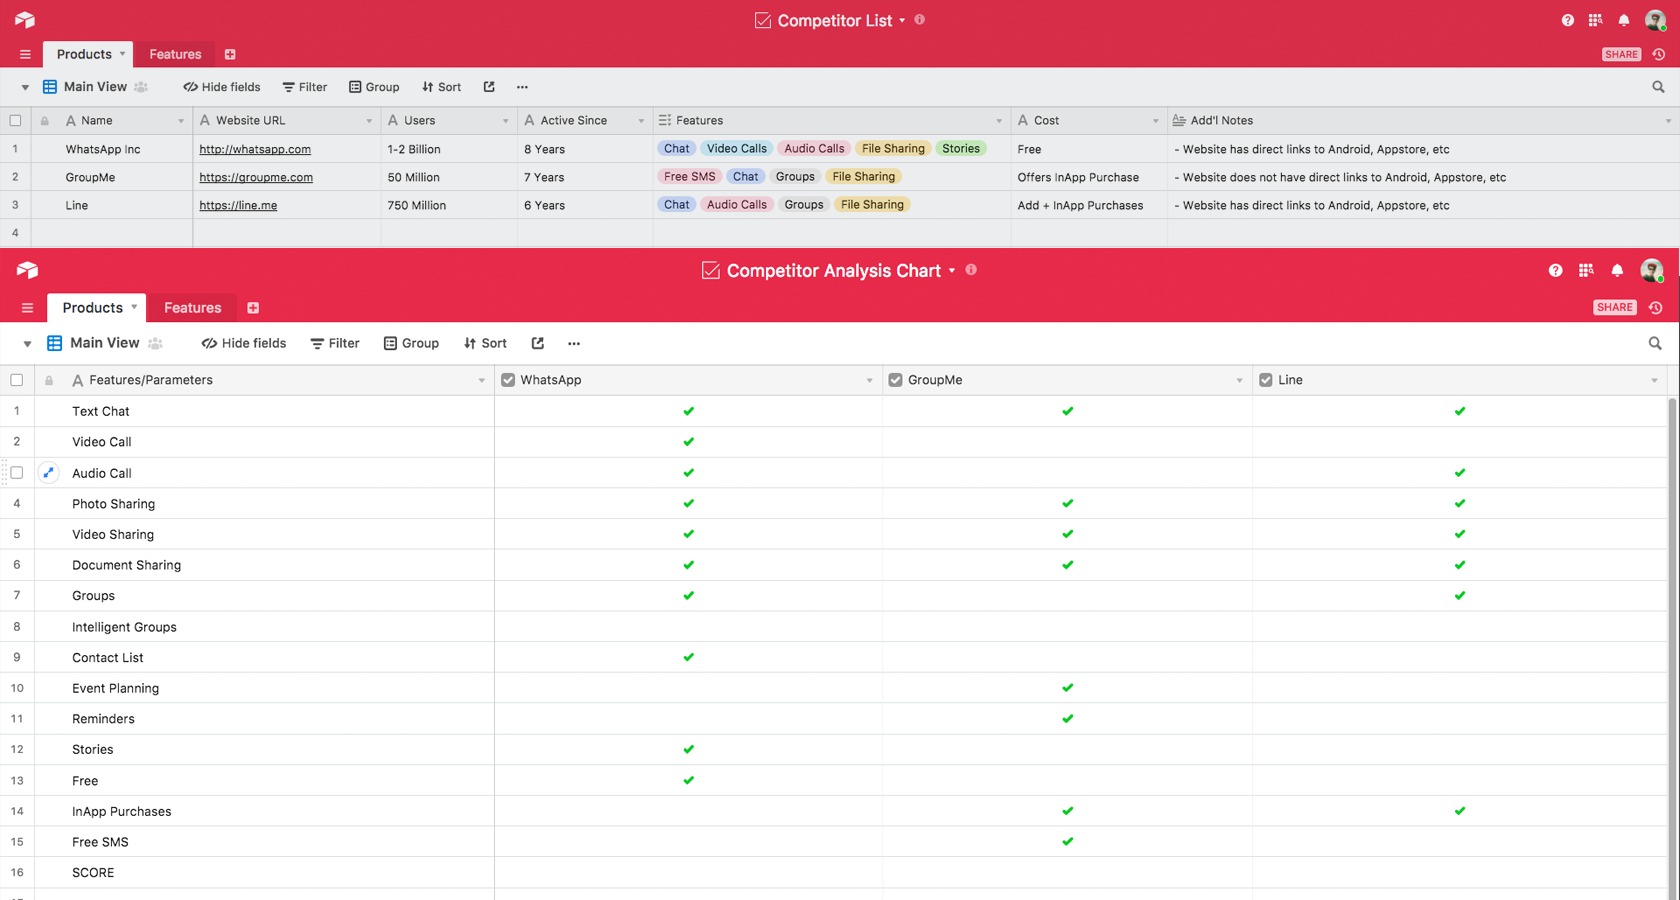Click Hide fields in Competitor Analysis Chart toolbar
The width and height of the screenshot is (1680, 900).
point(244,343)
